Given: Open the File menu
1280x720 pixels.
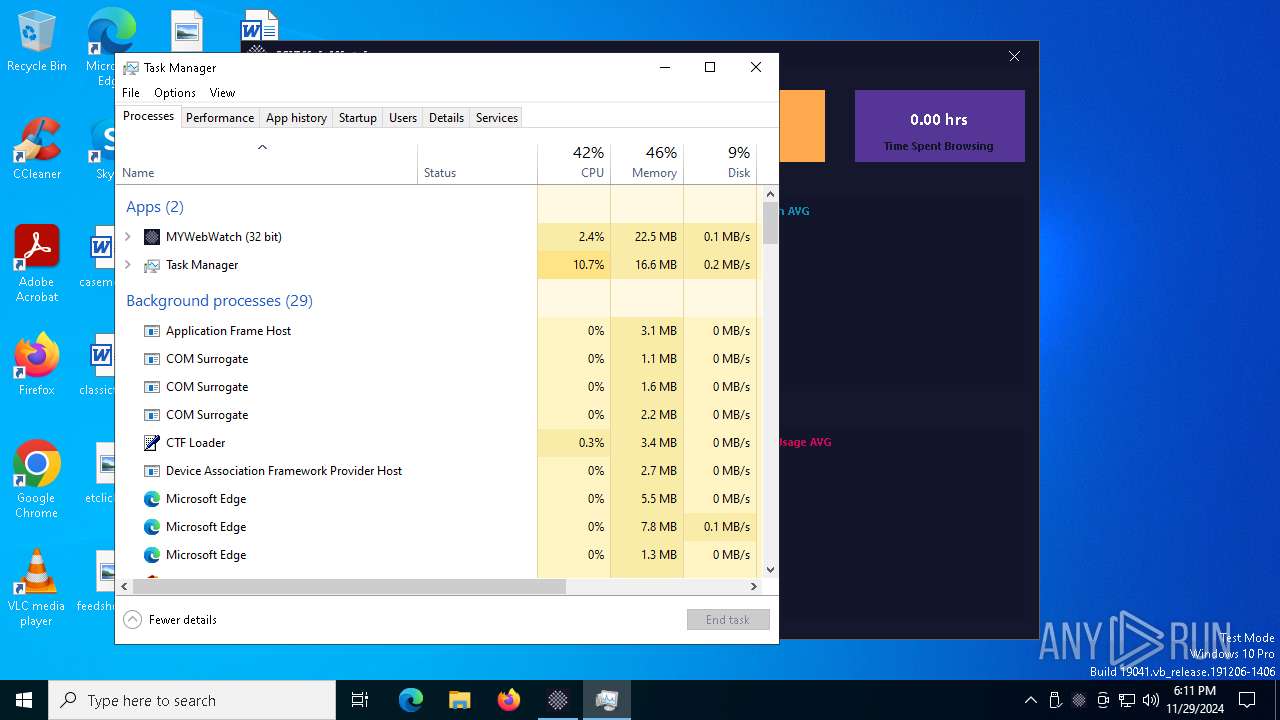Looking at the screenshot, I should click(x=131, y=93).
